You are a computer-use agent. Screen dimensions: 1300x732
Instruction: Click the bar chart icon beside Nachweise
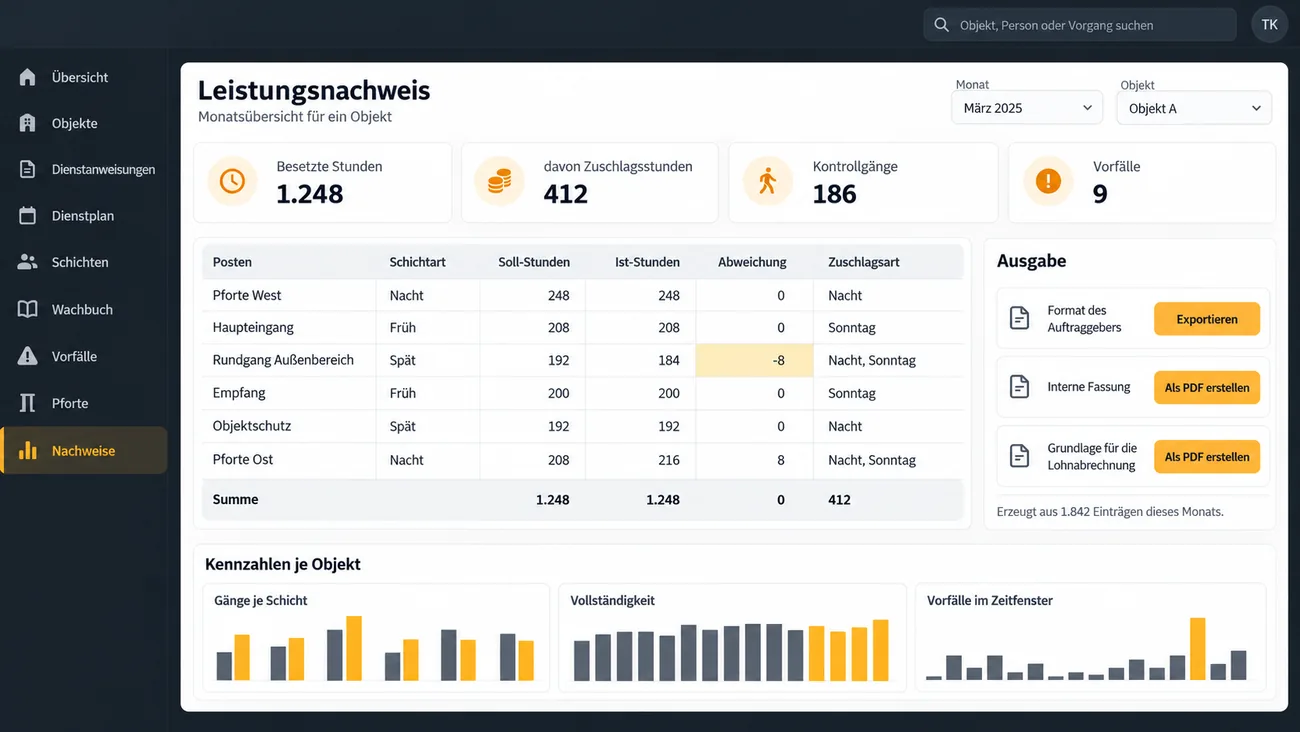click(x=28, y=450)
